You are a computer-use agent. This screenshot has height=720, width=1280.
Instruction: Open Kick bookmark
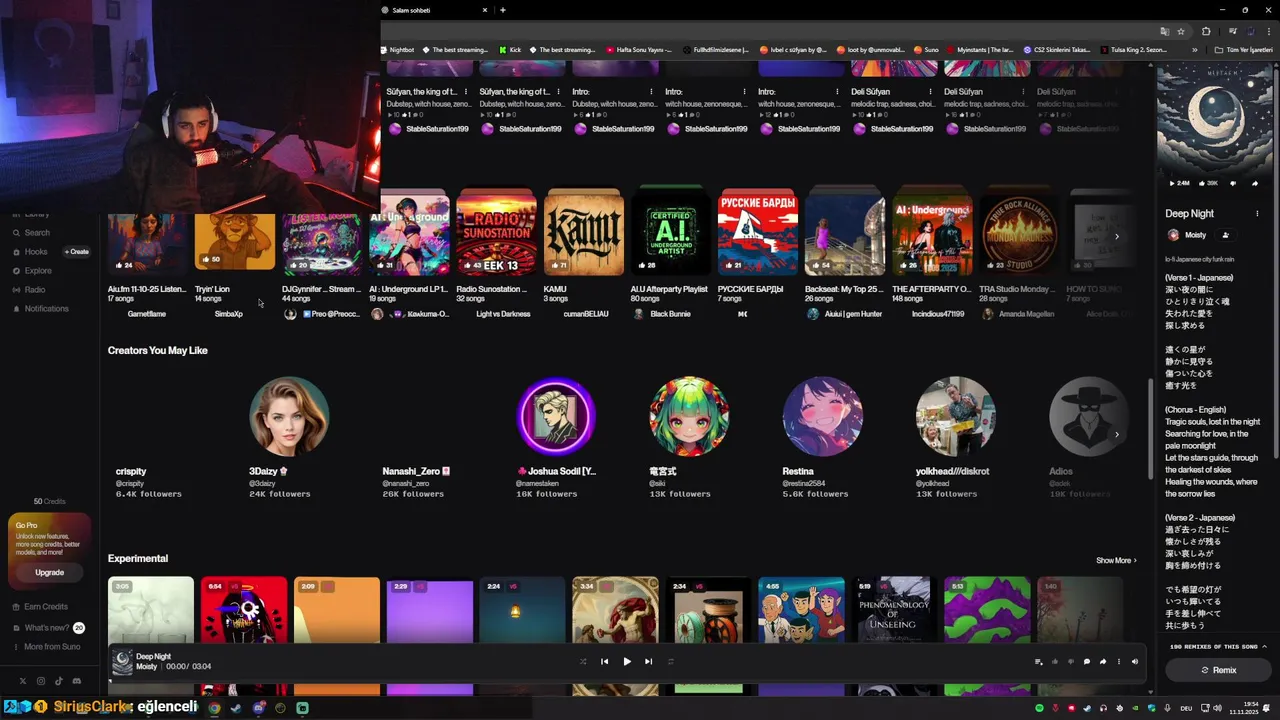[x=510, y=49]
